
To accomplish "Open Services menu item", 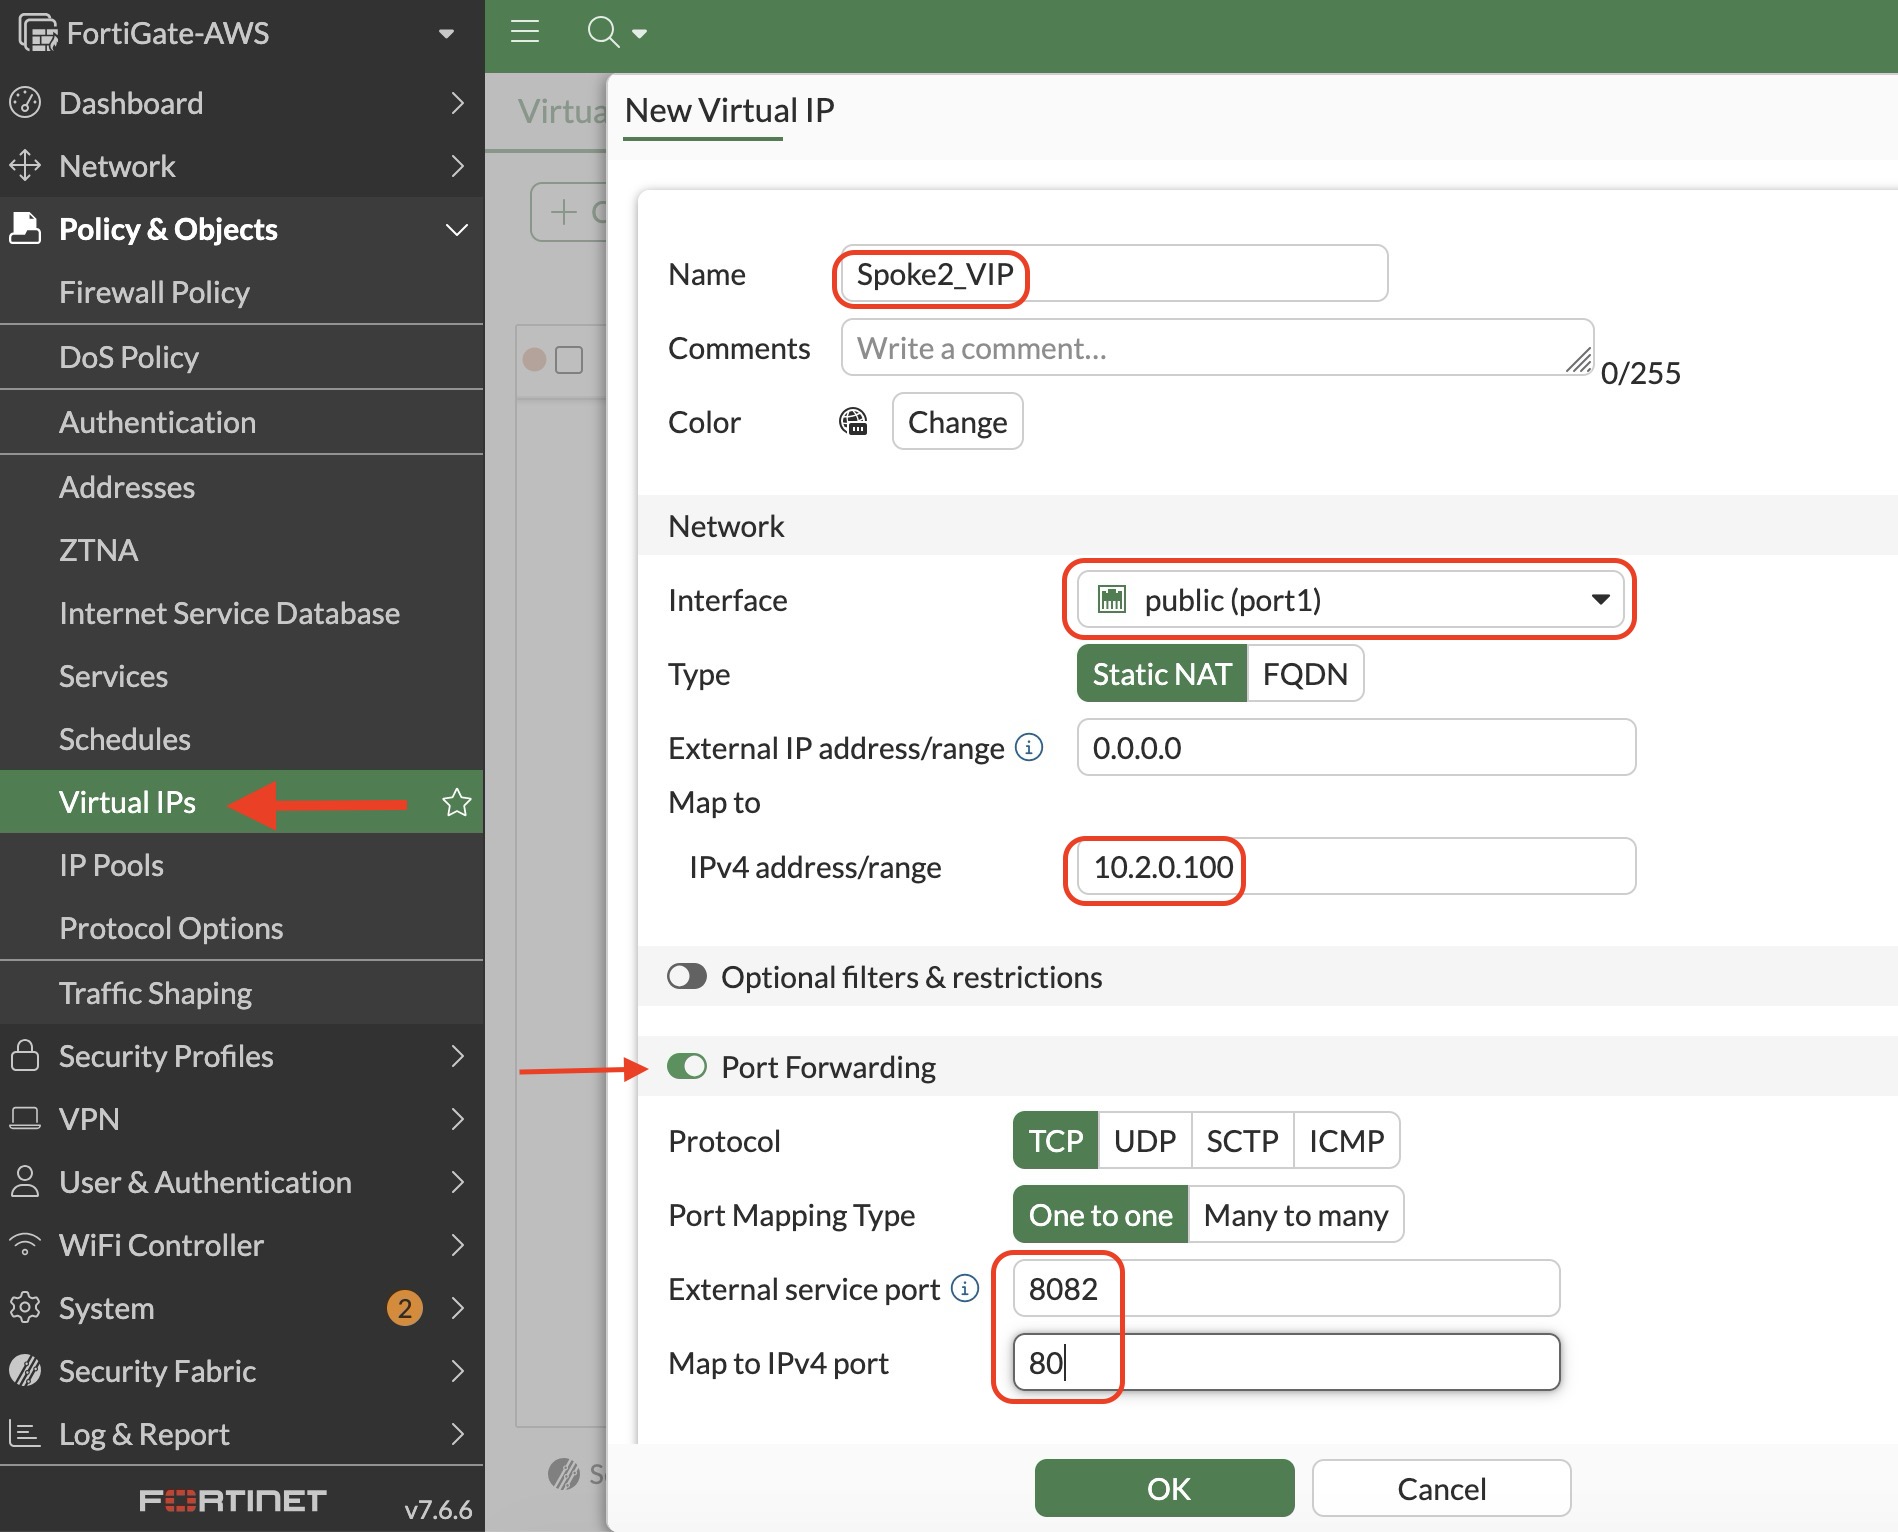I will tap(241, 675).
